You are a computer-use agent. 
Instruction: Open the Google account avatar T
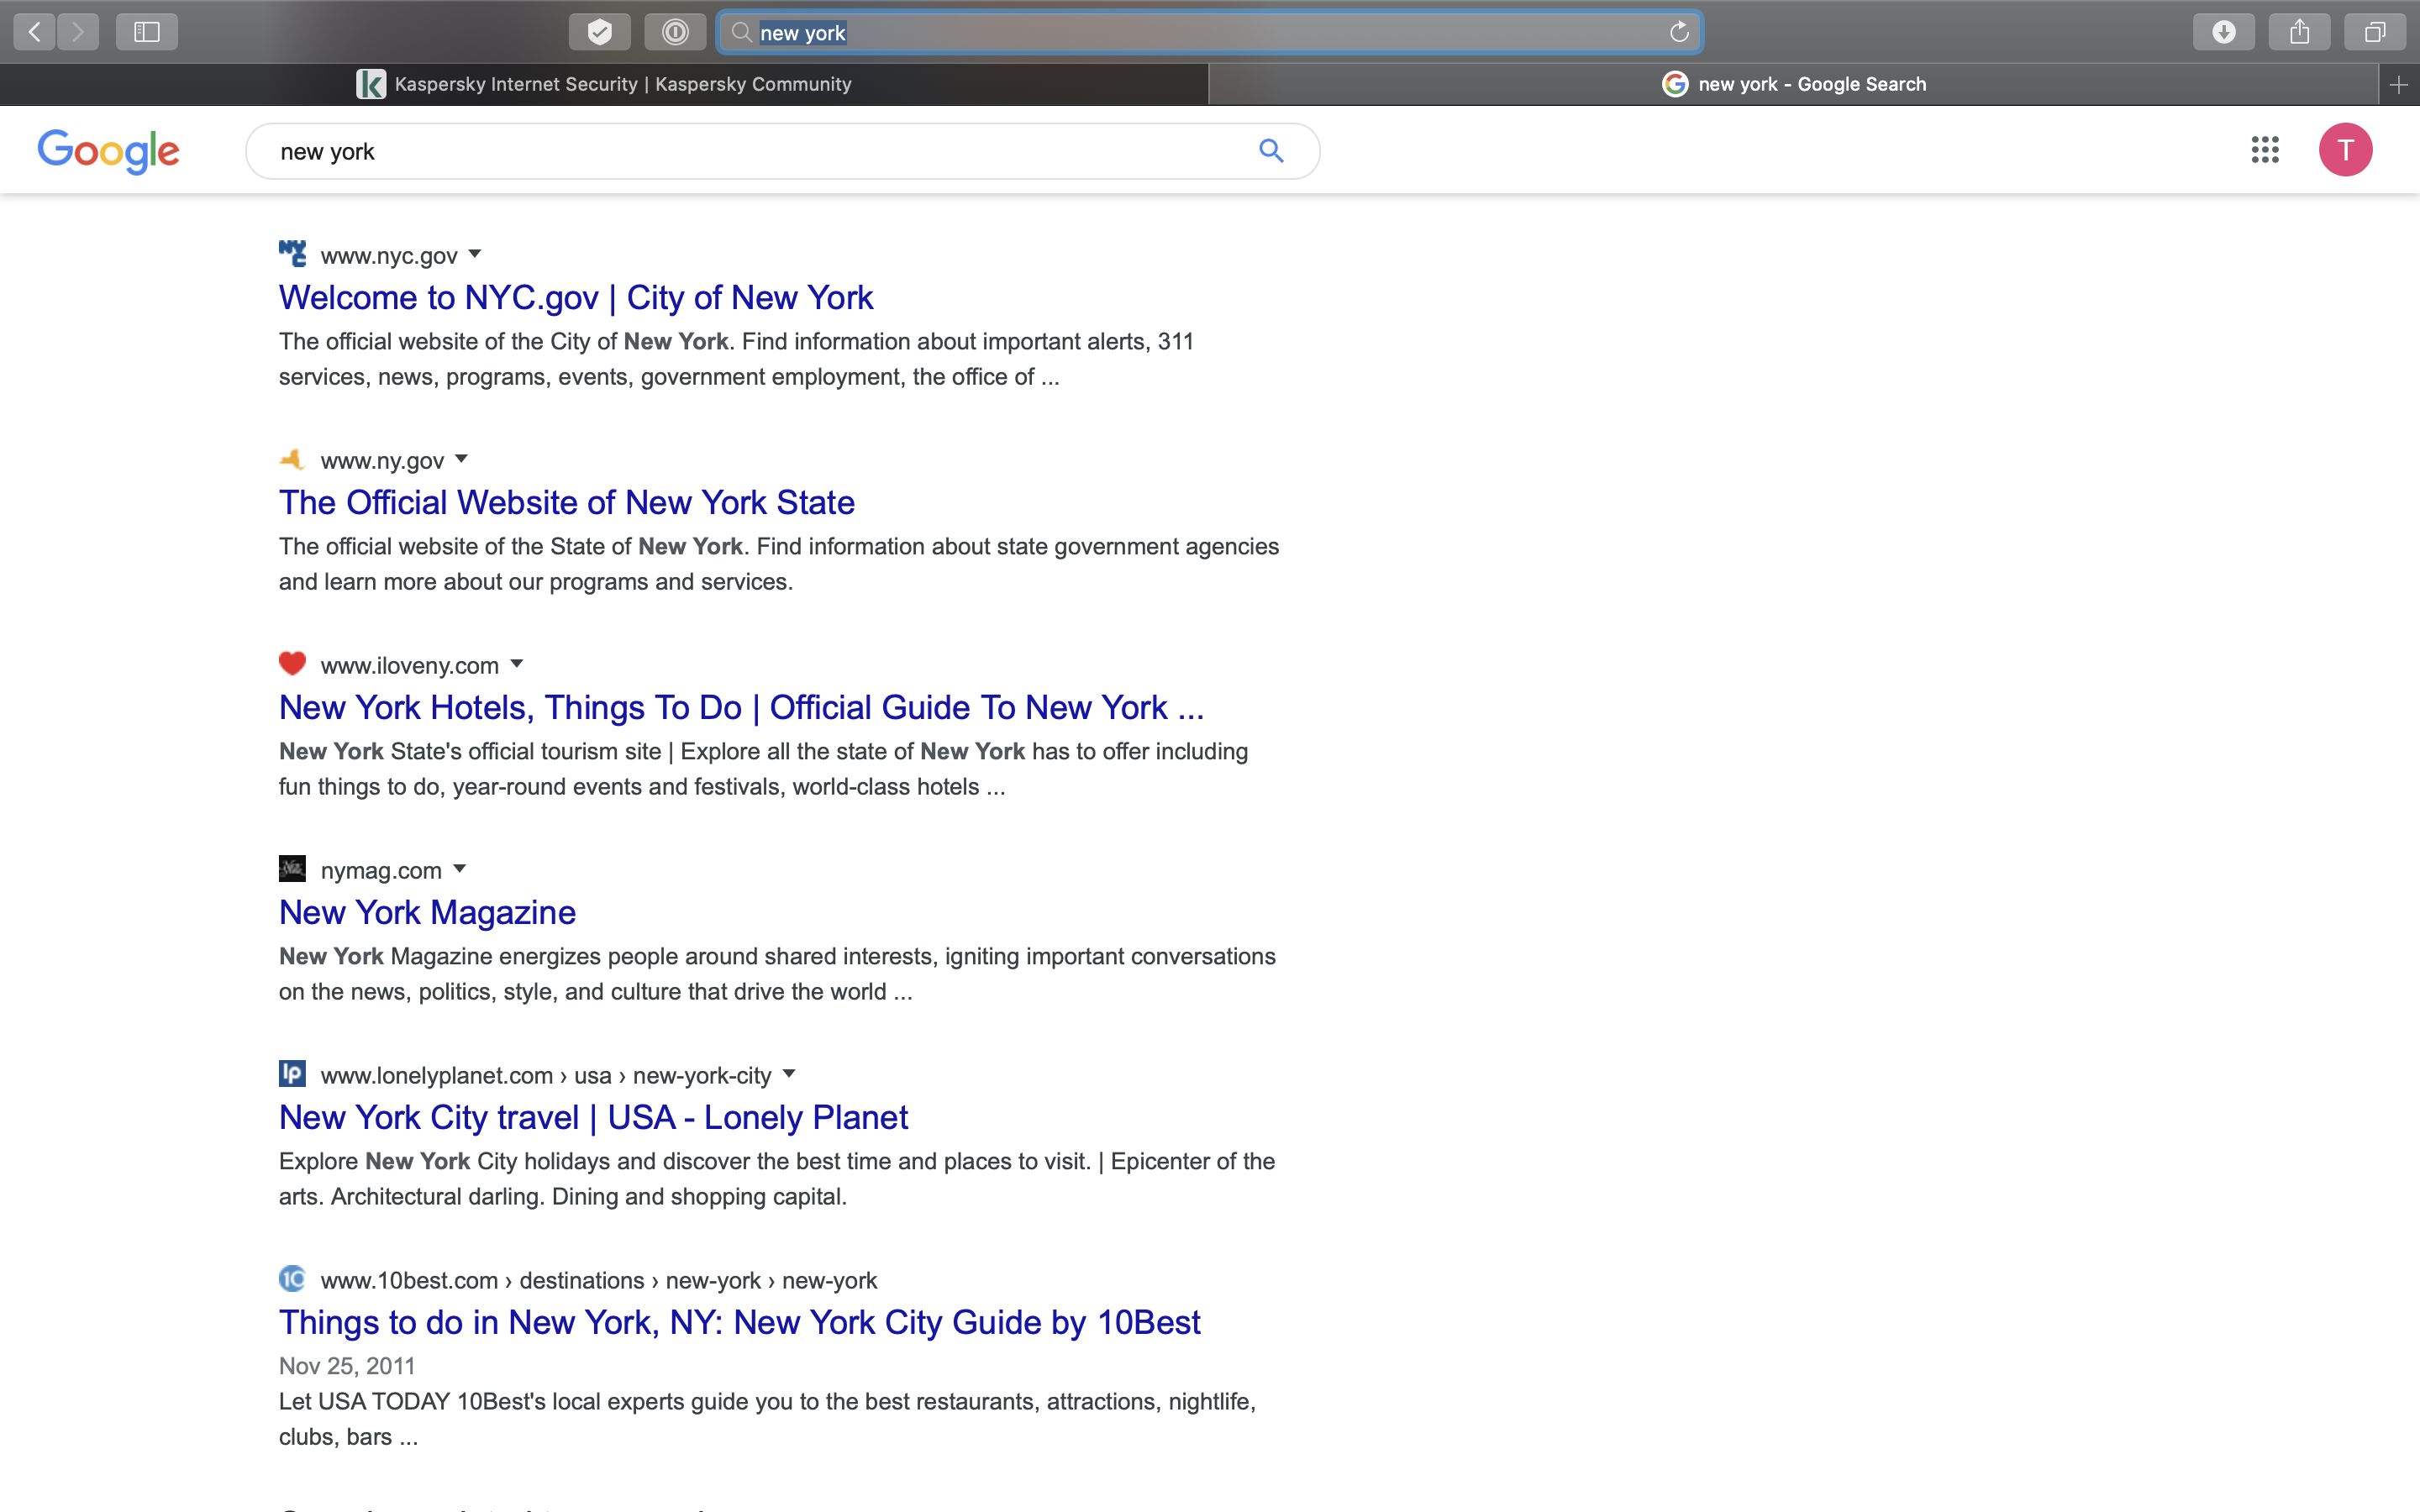tap(2345, 150)
